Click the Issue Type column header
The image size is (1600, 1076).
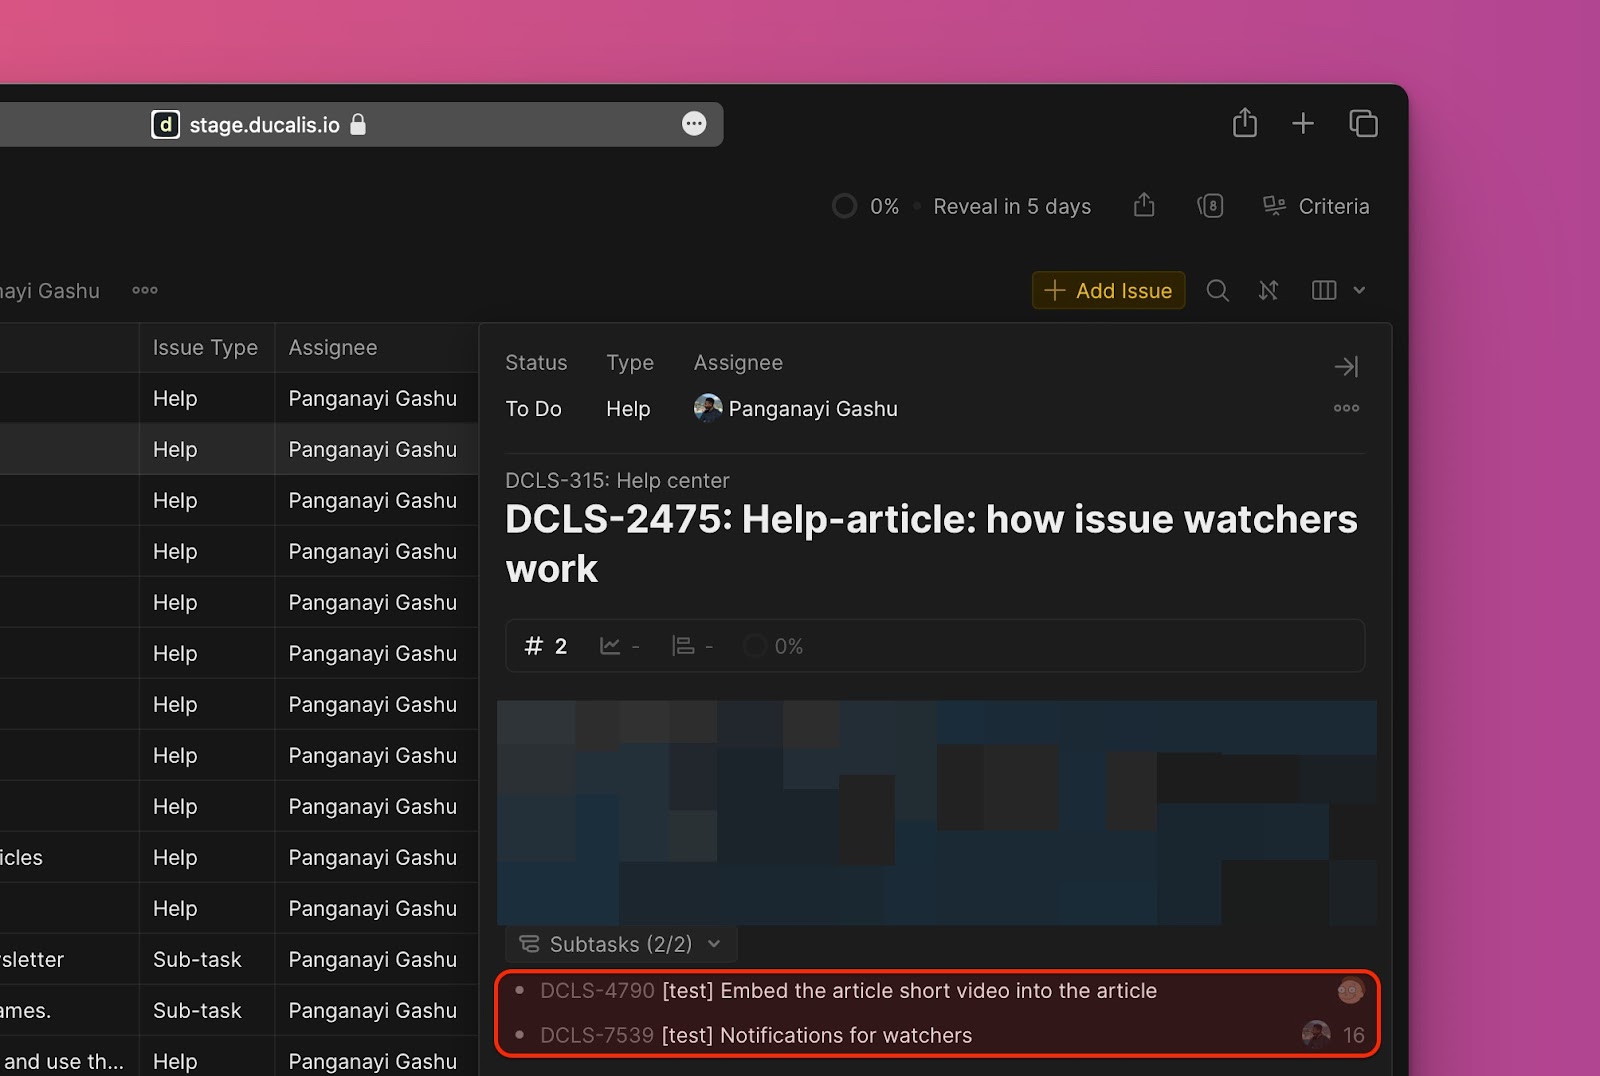pos(205,347)
